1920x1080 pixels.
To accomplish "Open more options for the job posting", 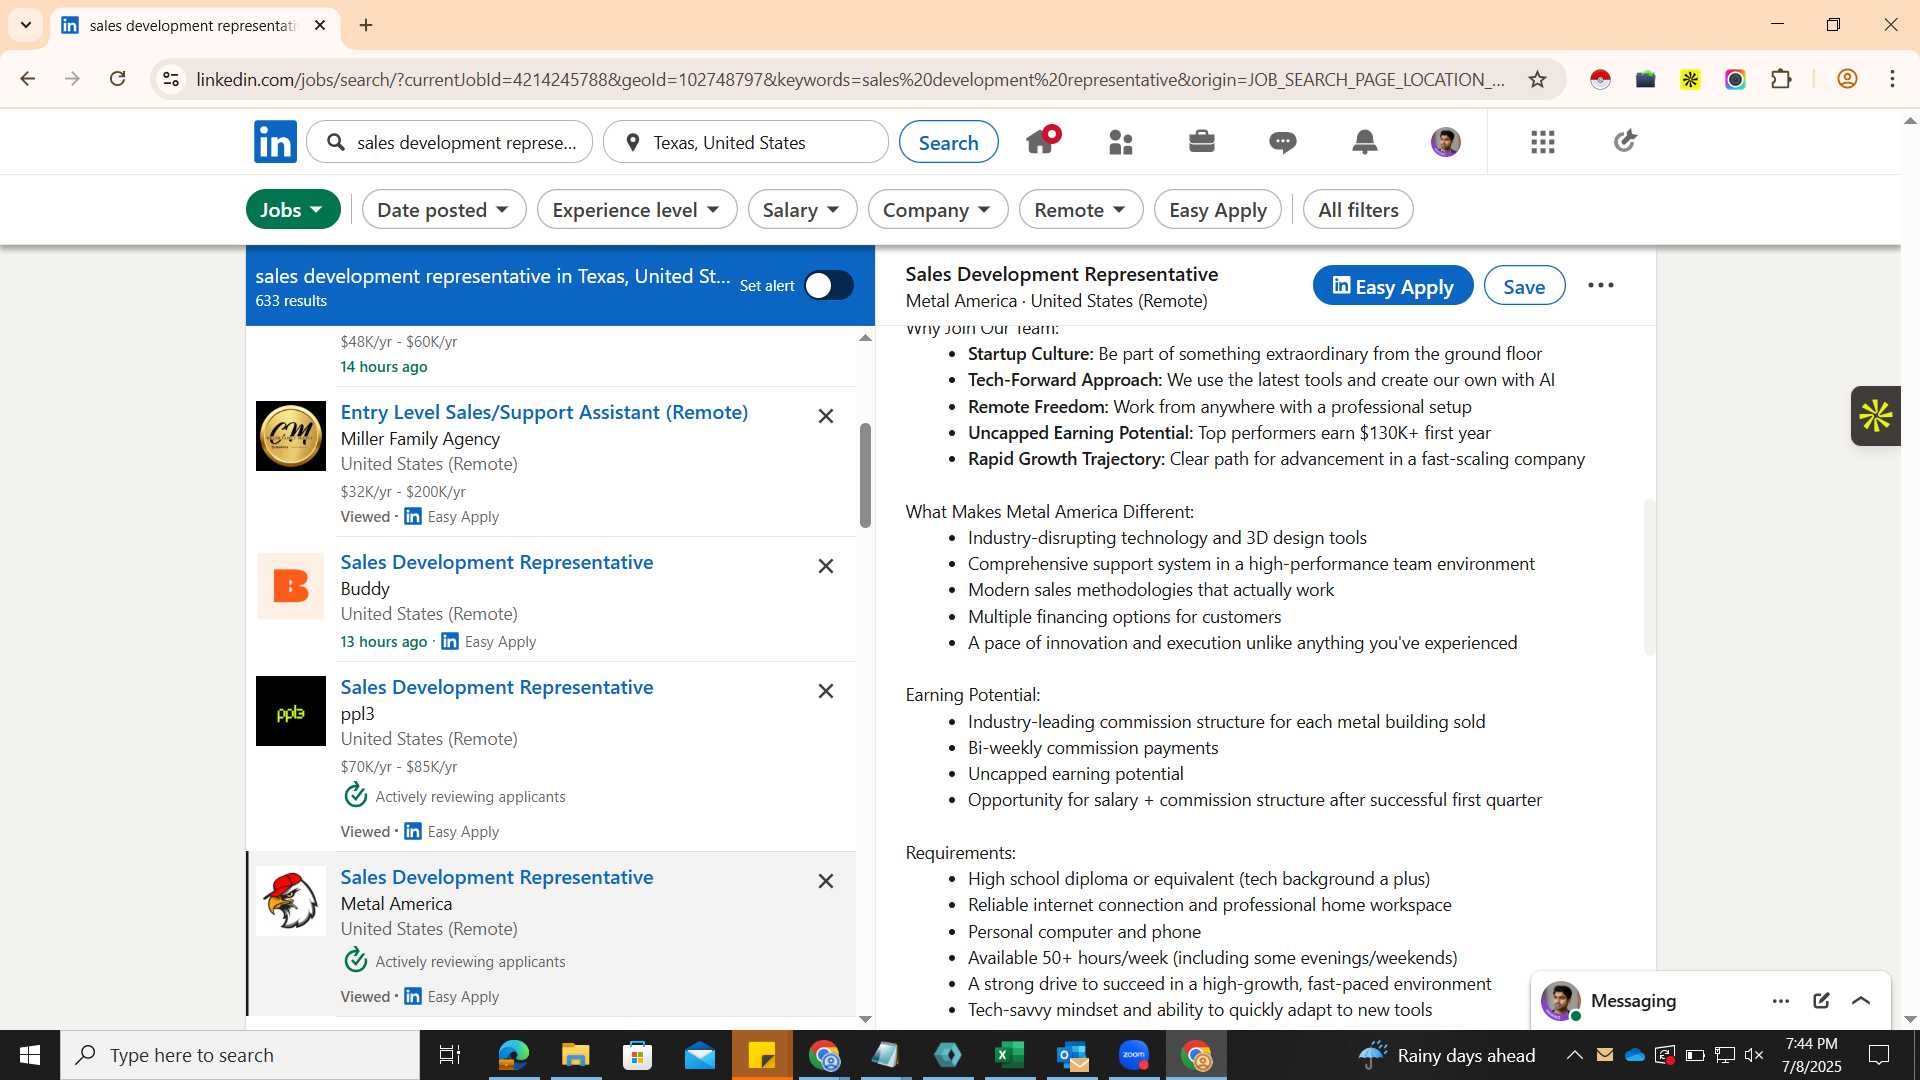I will 1601,286.
